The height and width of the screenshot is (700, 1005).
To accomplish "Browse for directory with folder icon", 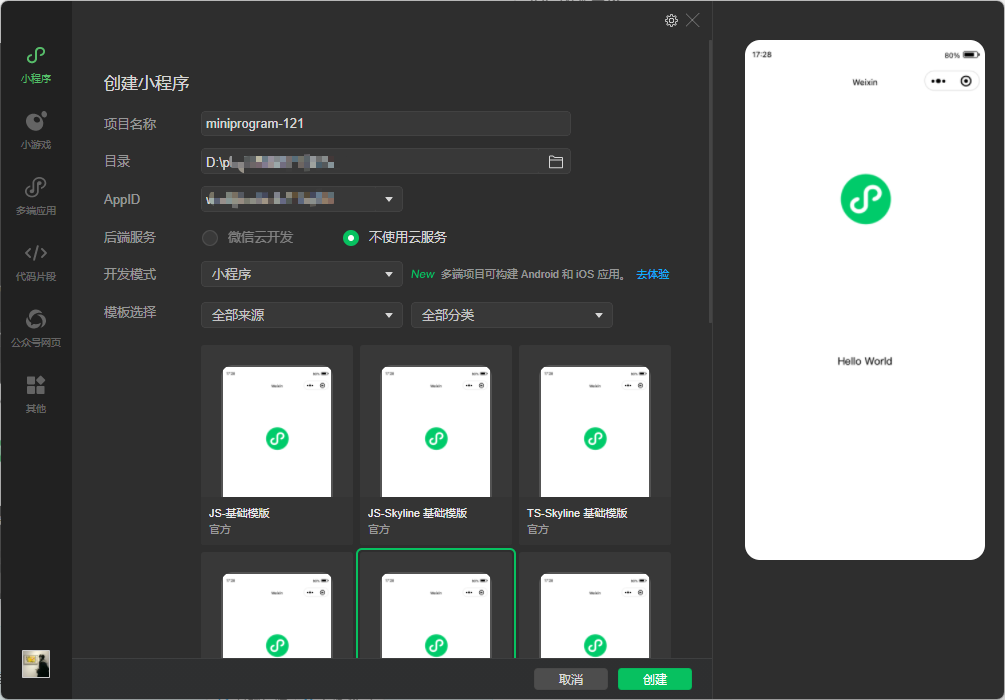I will pyautogui.click(x=556, y=162).
